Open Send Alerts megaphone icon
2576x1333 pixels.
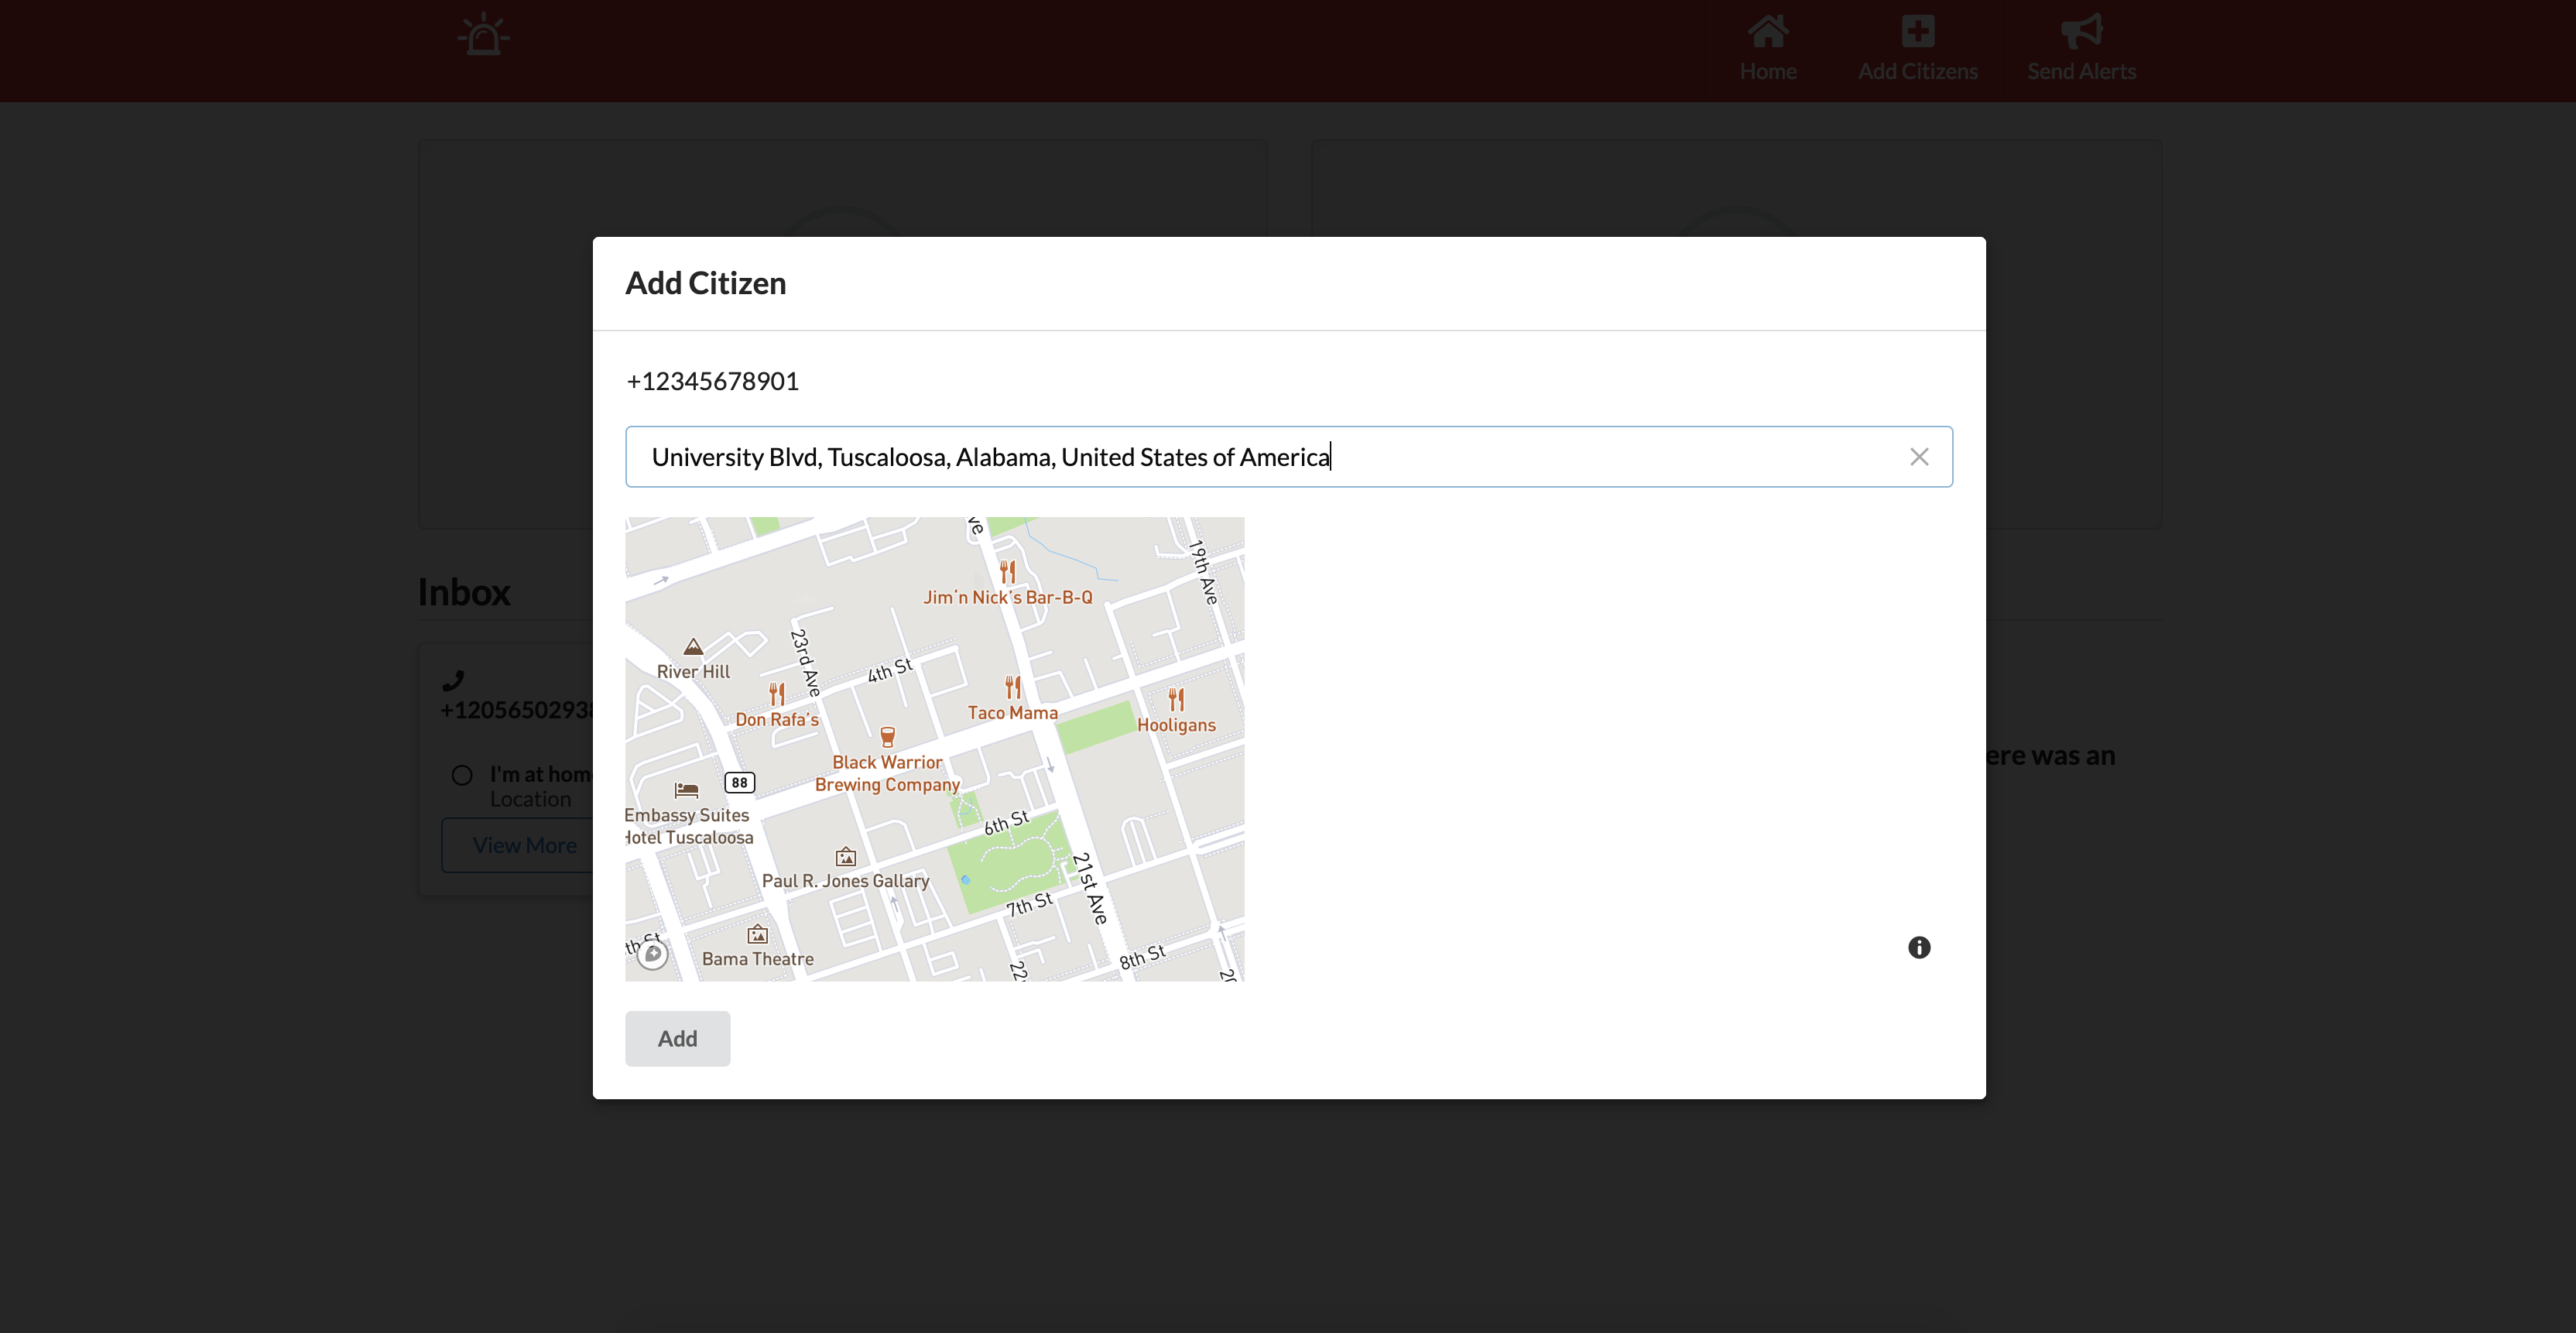point(2081,32)
